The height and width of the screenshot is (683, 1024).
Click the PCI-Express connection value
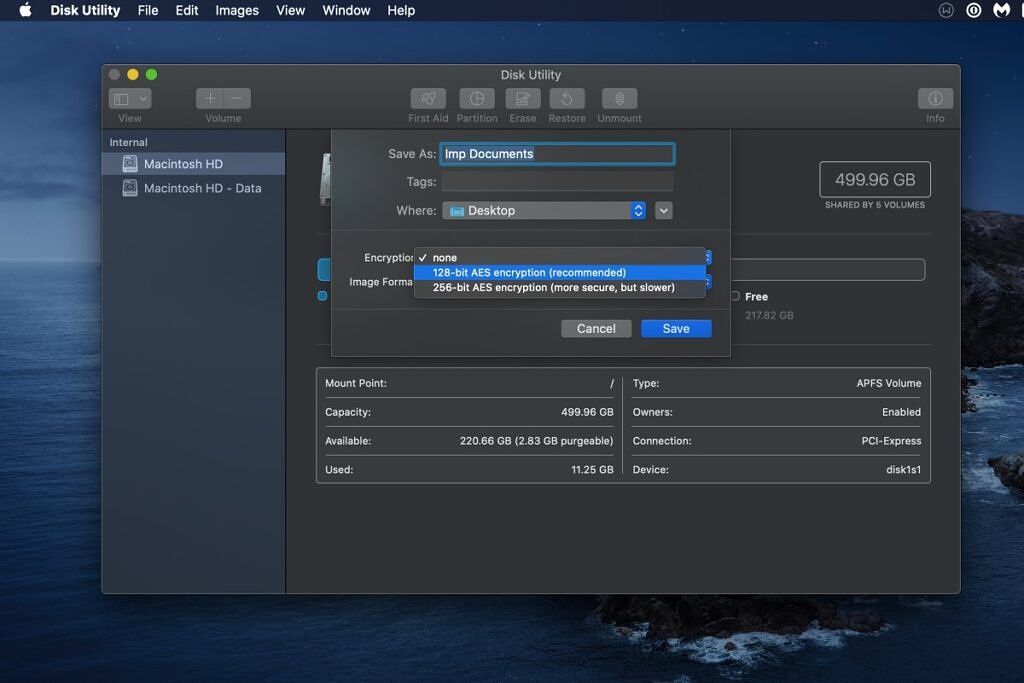891,441
